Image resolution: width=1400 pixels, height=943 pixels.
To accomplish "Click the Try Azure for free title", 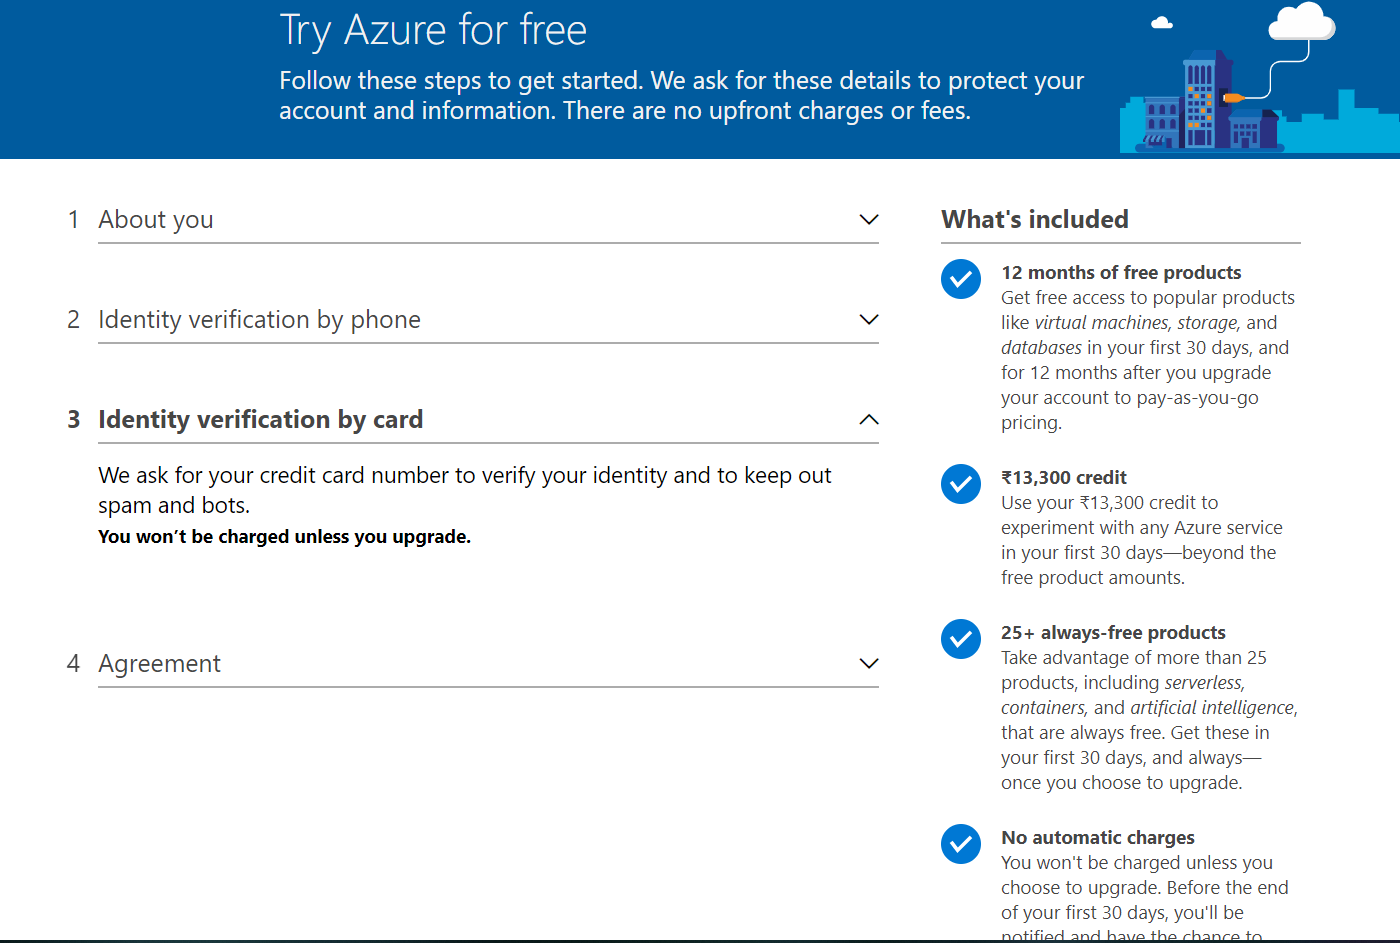I will coord(433,30).
